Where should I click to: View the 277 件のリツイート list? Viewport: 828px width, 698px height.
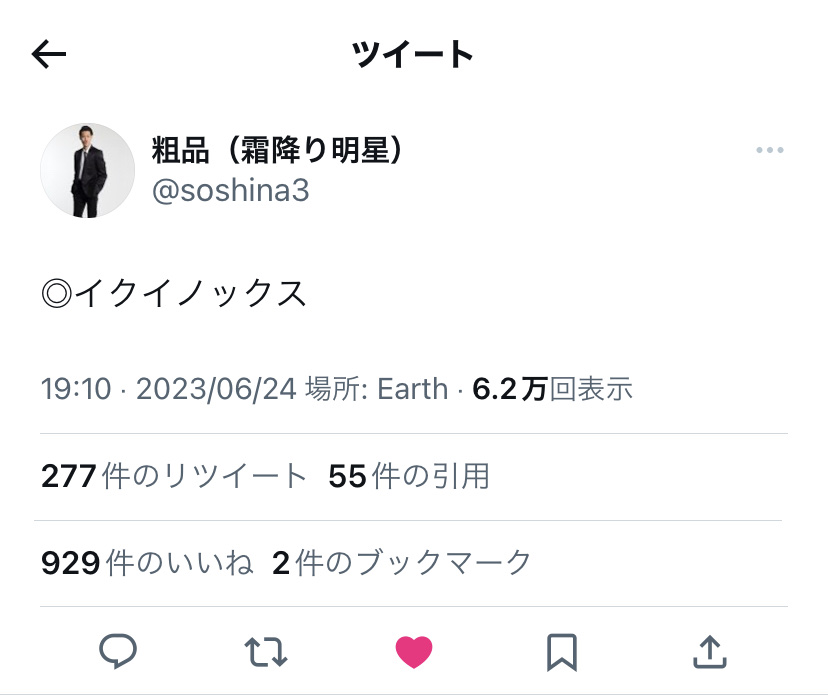[x=174, y=477]
